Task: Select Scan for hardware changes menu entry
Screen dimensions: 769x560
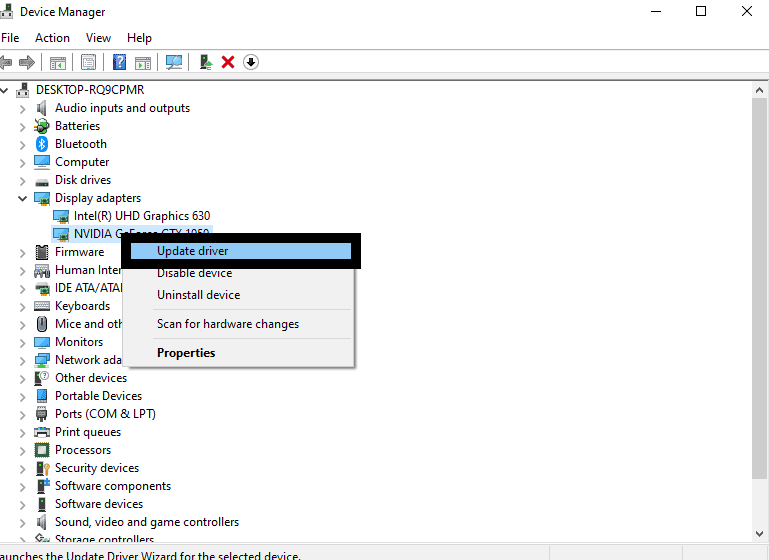Action: 238,324
